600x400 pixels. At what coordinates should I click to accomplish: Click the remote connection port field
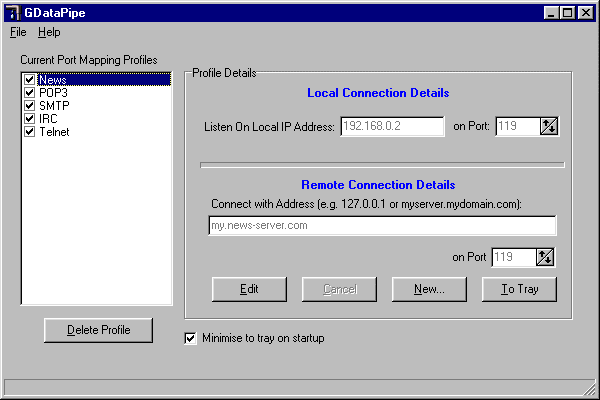pyautogui.click(x=514, y=257)
